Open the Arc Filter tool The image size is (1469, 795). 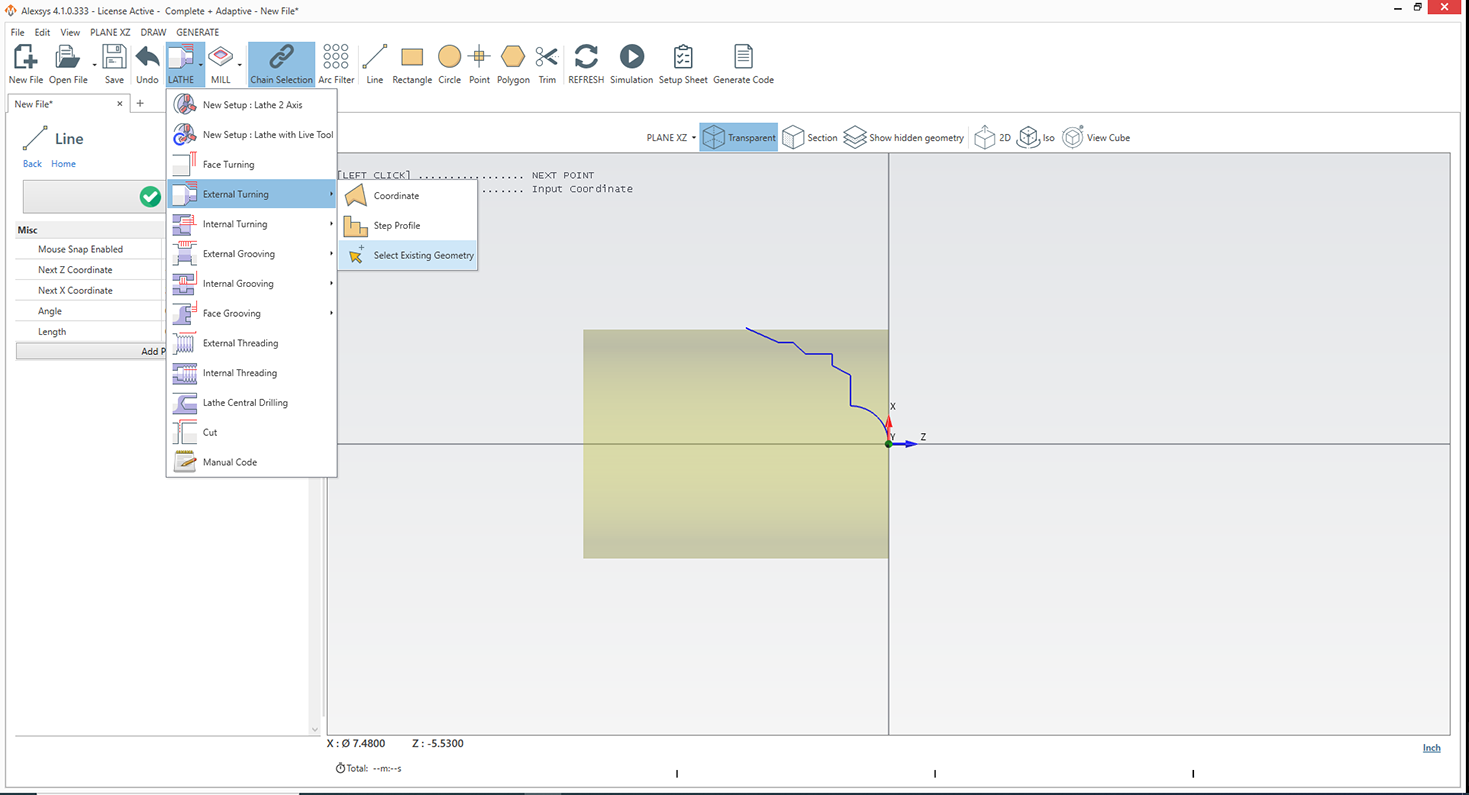tap(336, 57)
